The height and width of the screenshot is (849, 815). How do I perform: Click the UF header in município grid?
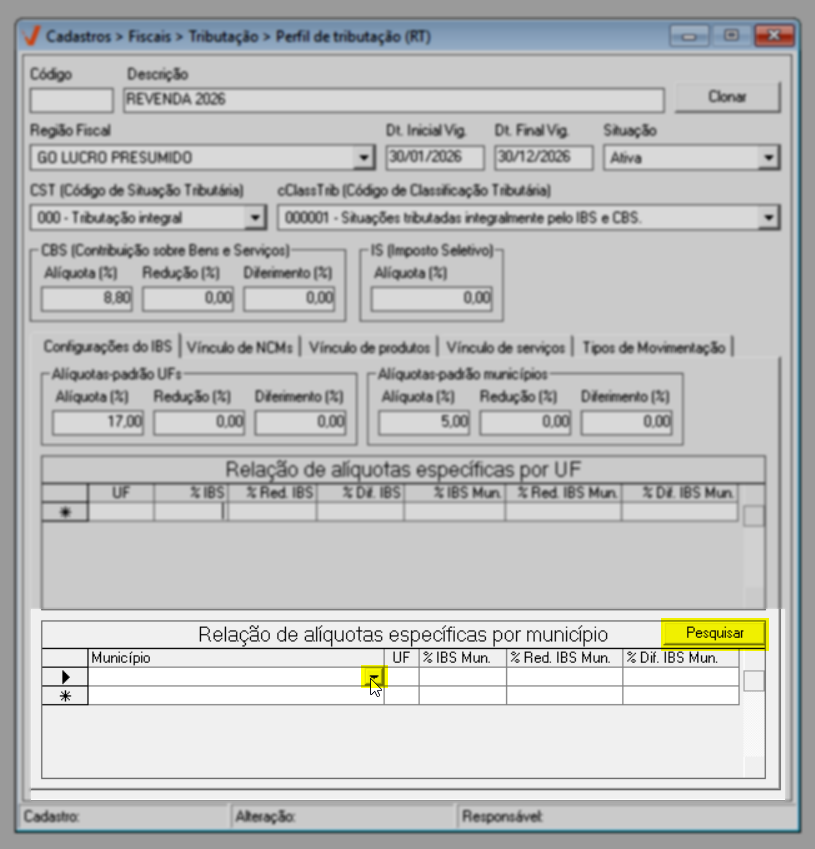pos(401,658)
